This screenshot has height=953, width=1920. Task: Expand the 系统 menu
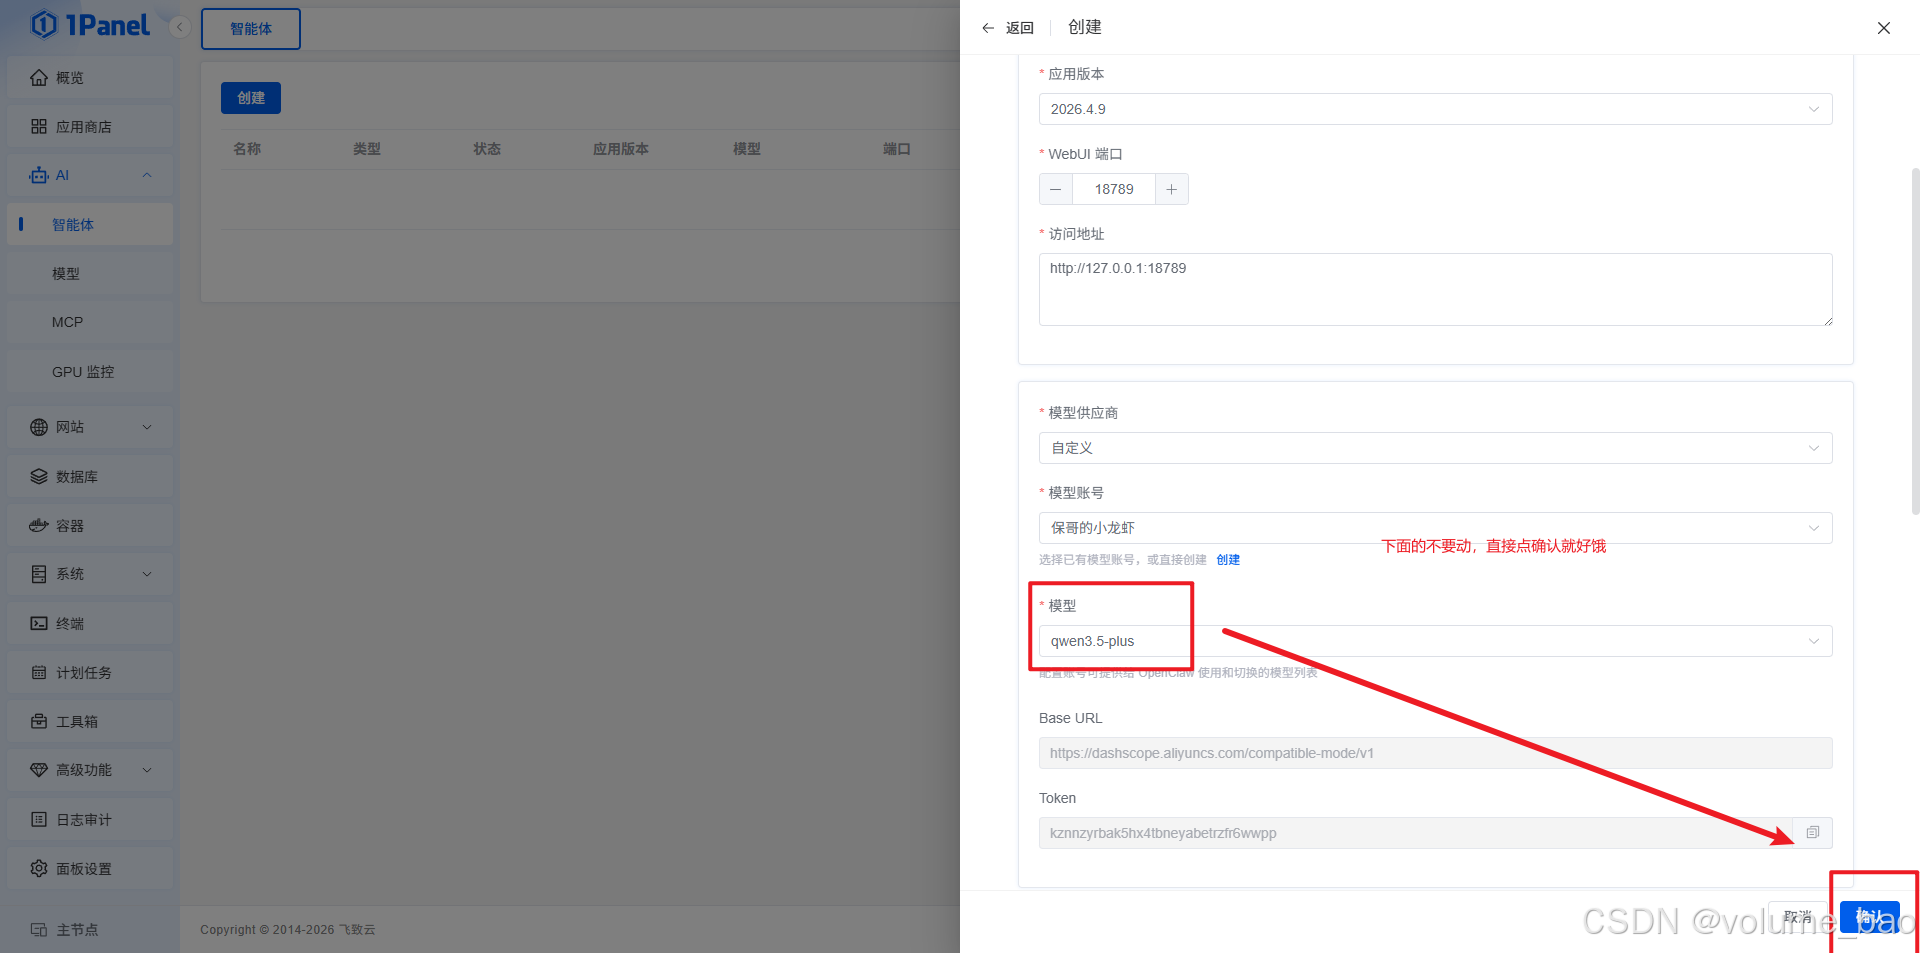(90, 574)
